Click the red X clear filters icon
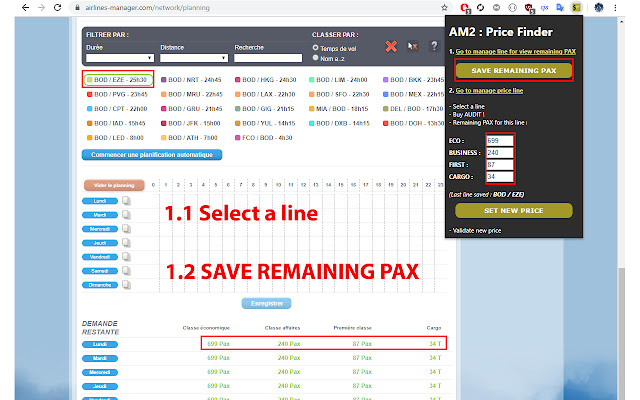 [x=391, y=47]
